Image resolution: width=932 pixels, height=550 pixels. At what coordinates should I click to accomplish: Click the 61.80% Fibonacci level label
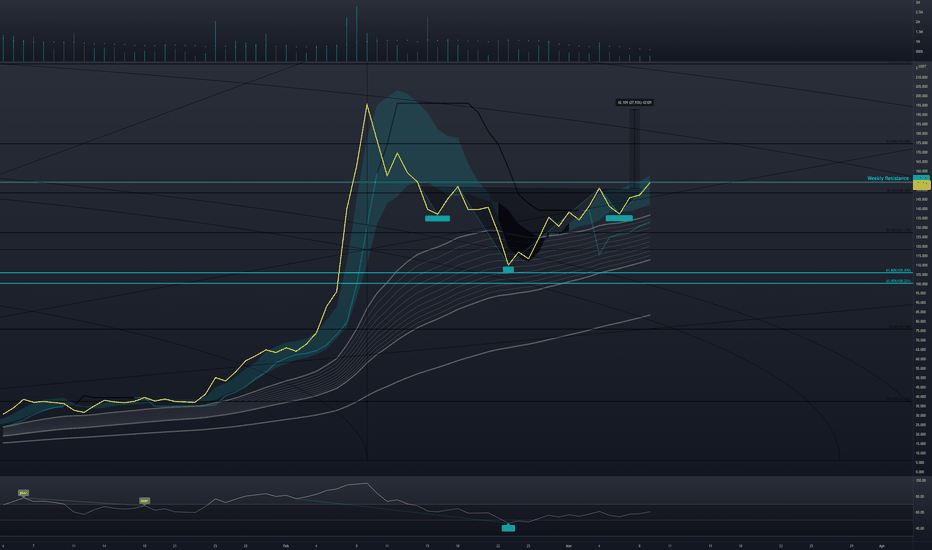(x=898, y=271)
